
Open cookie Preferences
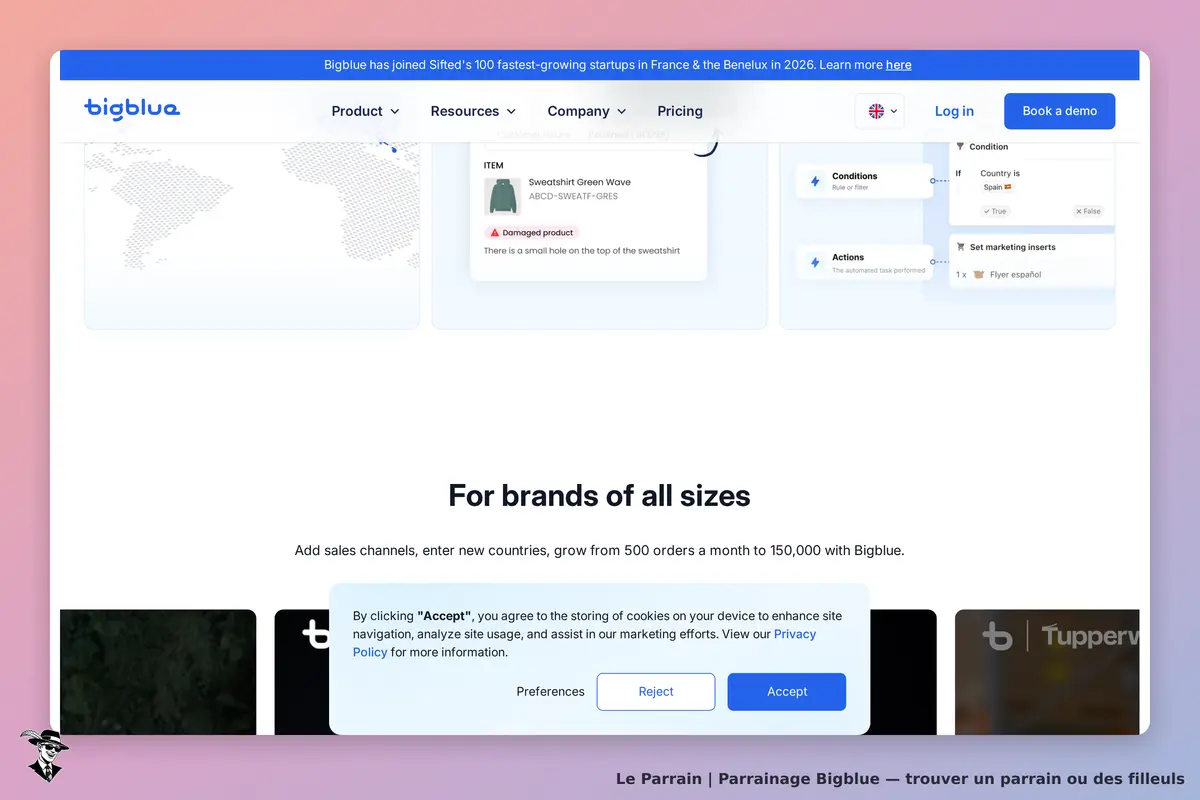pos(551,692)
